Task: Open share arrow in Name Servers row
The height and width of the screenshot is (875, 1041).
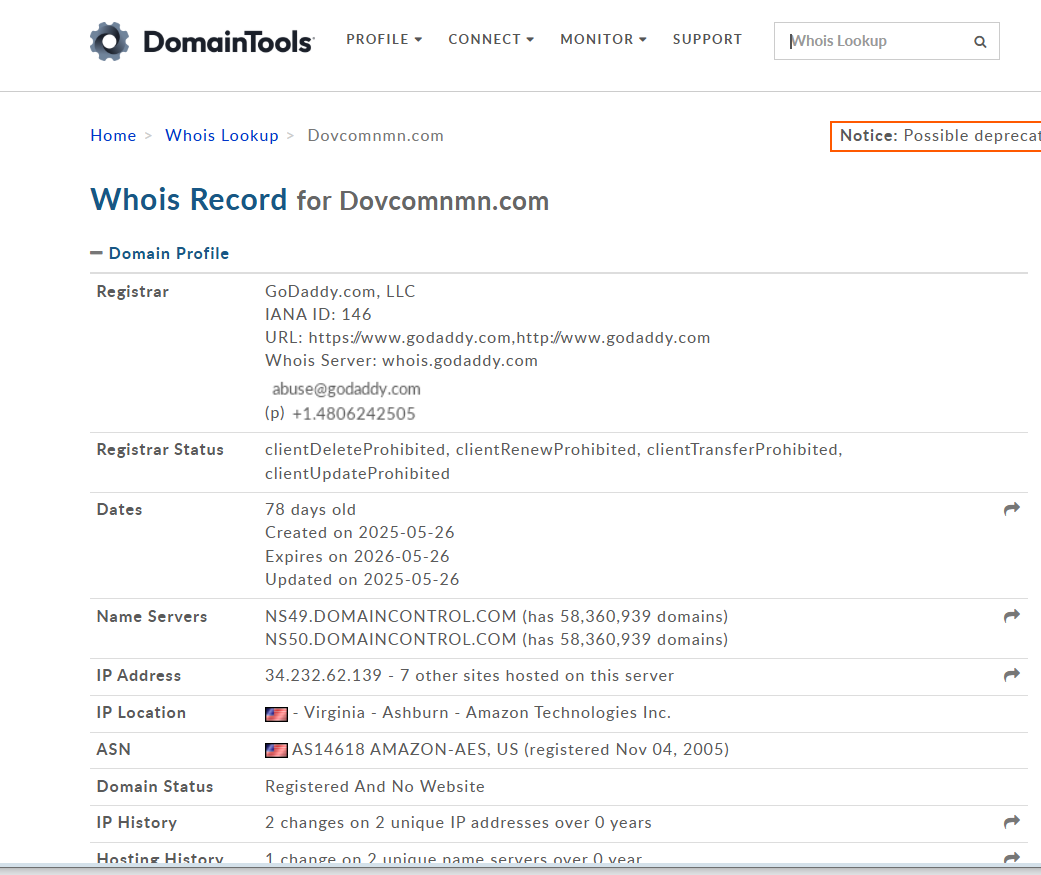Action: tap(1011, 616)
